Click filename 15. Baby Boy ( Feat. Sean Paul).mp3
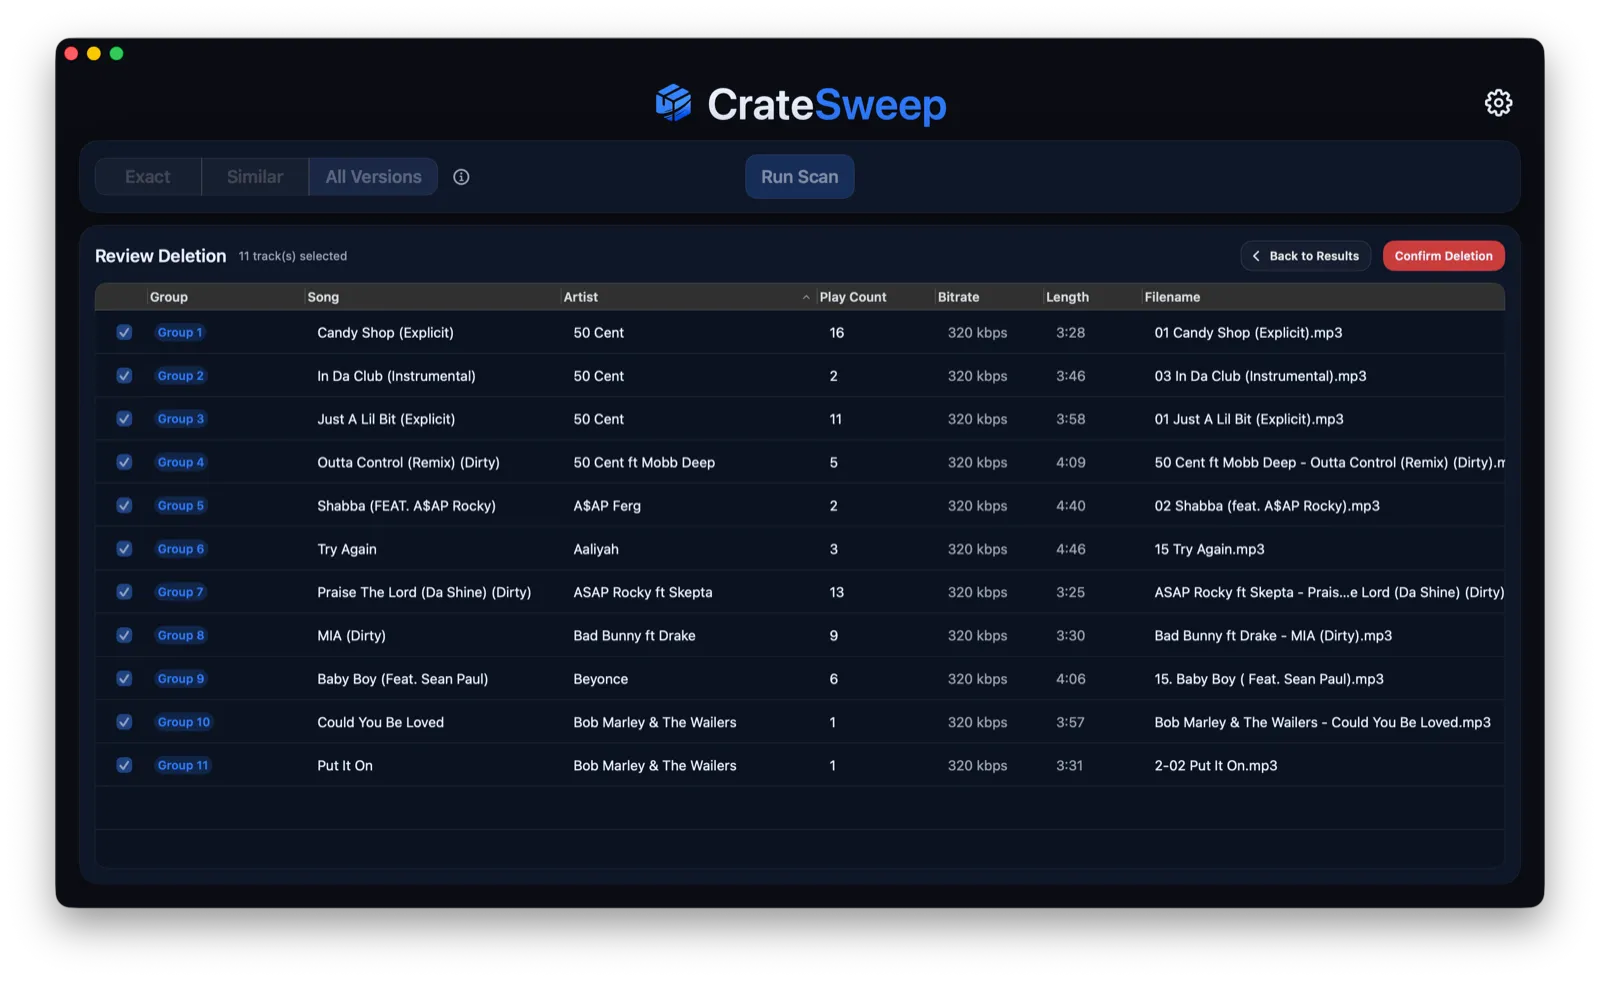This screenshot has height=981, width=1600. click(x=1269, y=679)
